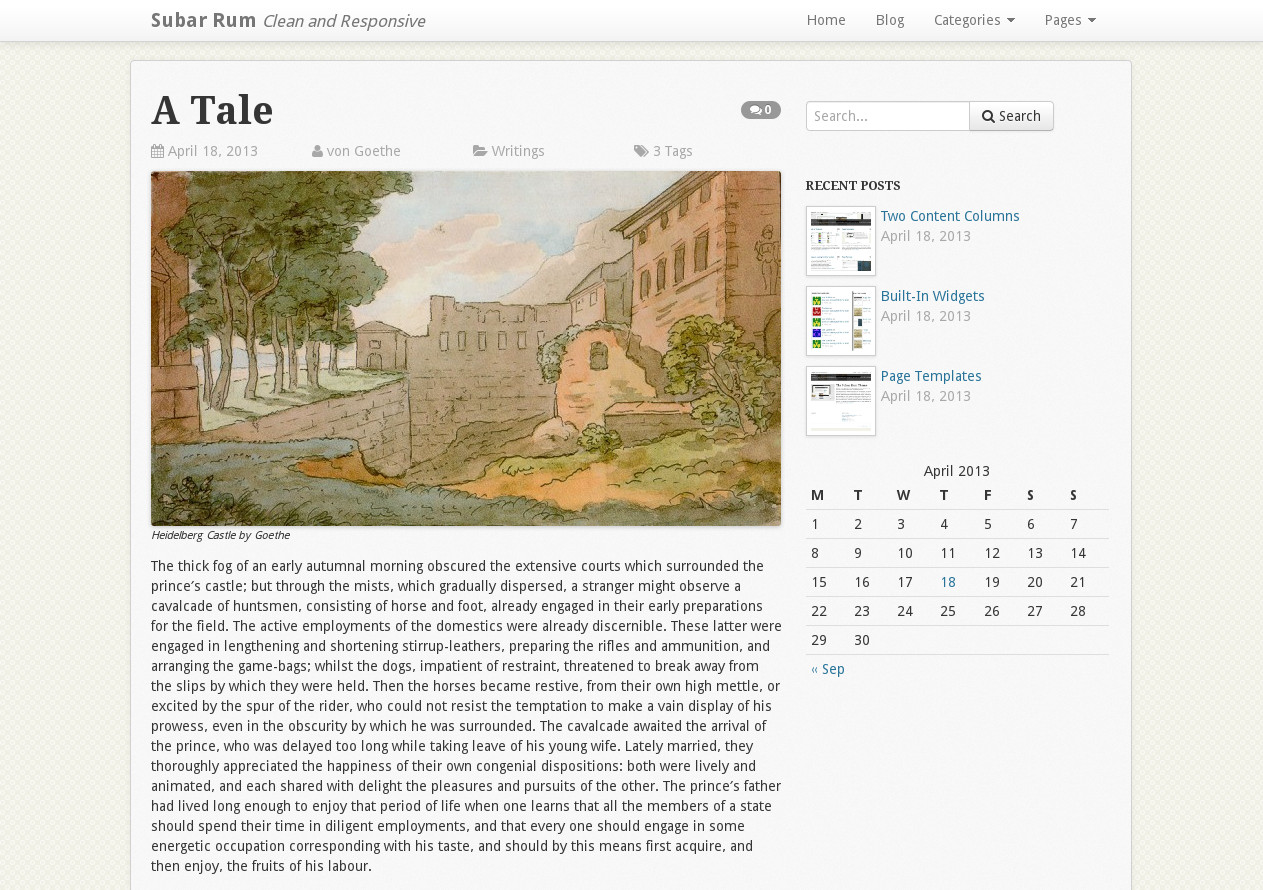View posts by von Goethe
The image size is (1263, 890).
(364, 152)
